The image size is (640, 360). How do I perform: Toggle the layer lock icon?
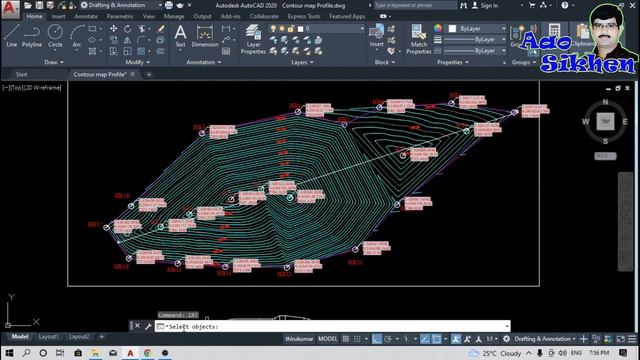click(x=291, y=29)
